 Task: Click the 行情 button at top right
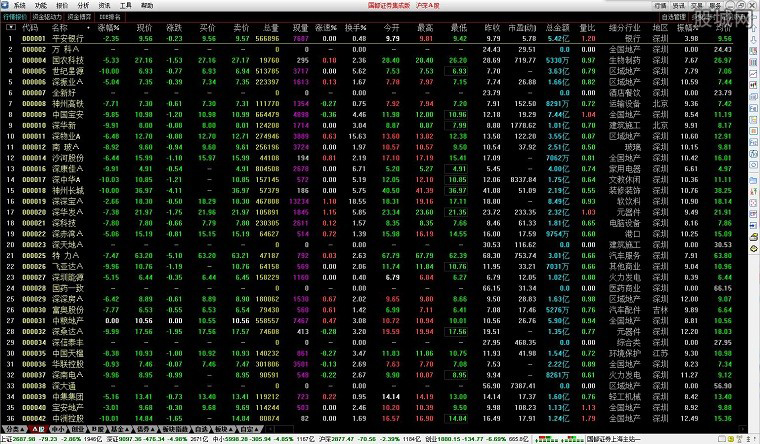click(x=660, y=5)
